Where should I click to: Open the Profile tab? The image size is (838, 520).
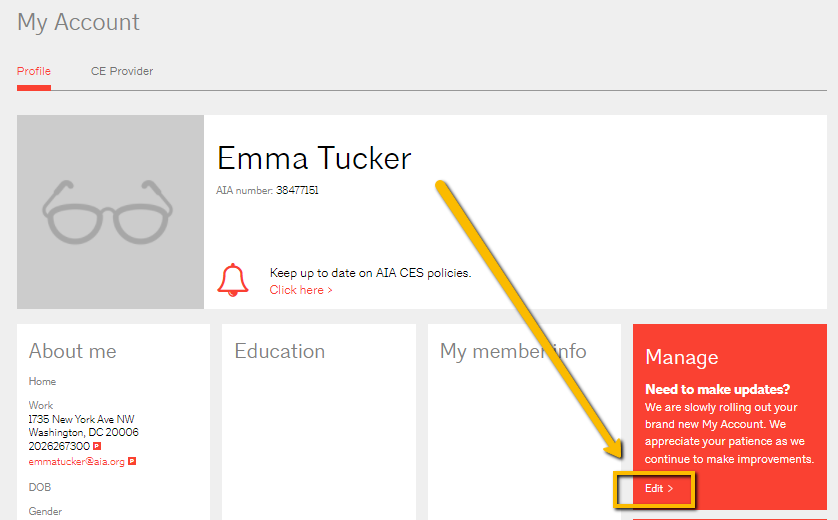(x=34, y=71)
